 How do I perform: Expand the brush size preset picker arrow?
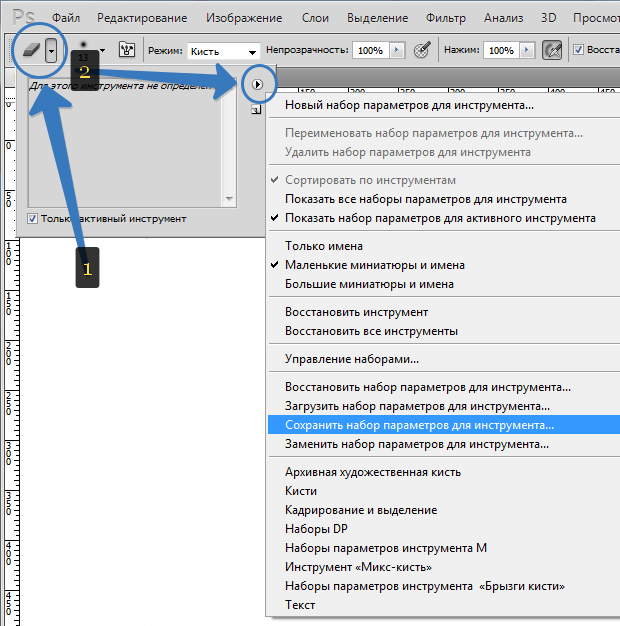click(x=103, y=50)
